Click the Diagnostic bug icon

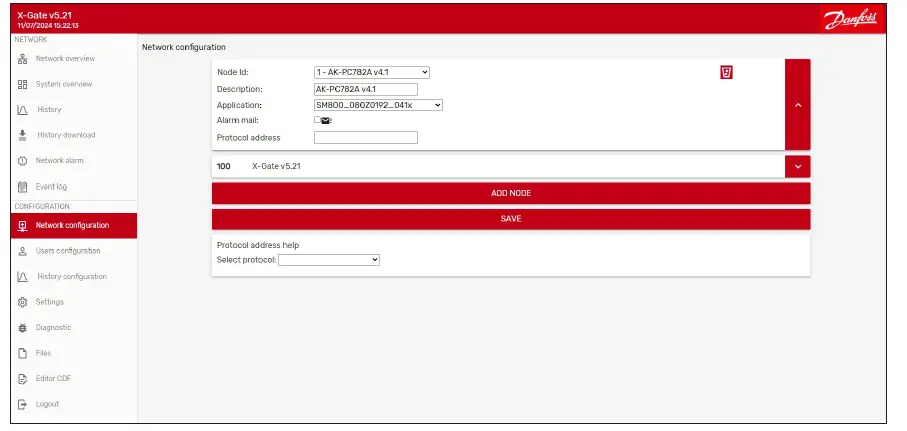click(x=23, y=327)
